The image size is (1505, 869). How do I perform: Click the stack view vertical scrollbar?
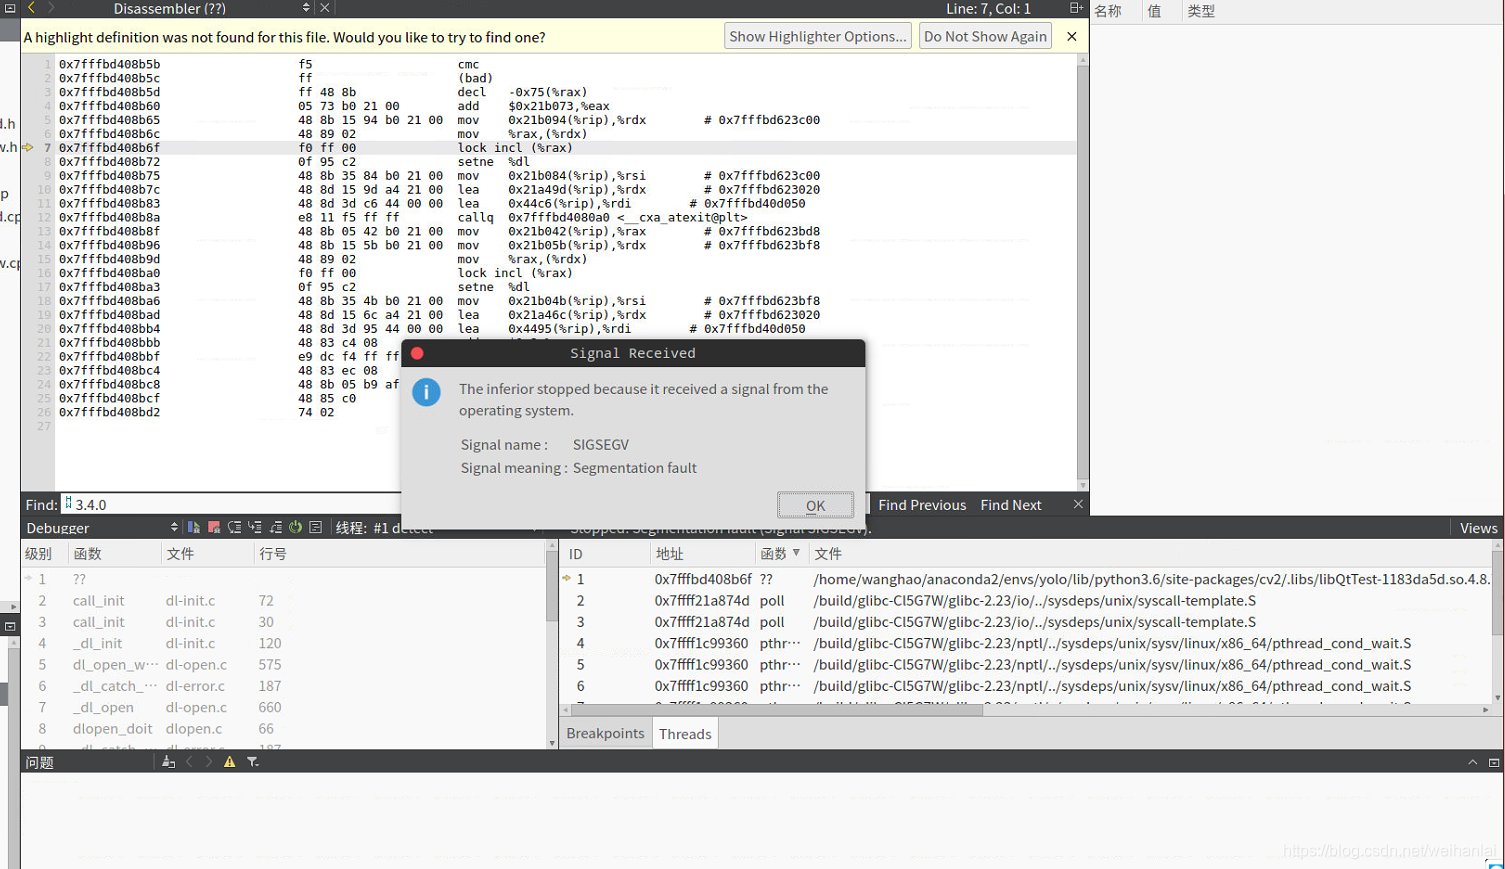click(552, 645)
